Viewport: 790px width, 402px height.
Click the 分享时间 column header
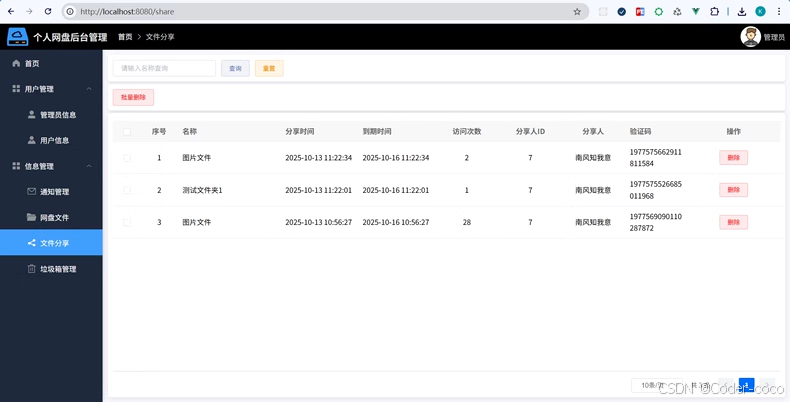pyautogui.click(x=300, y=131)
